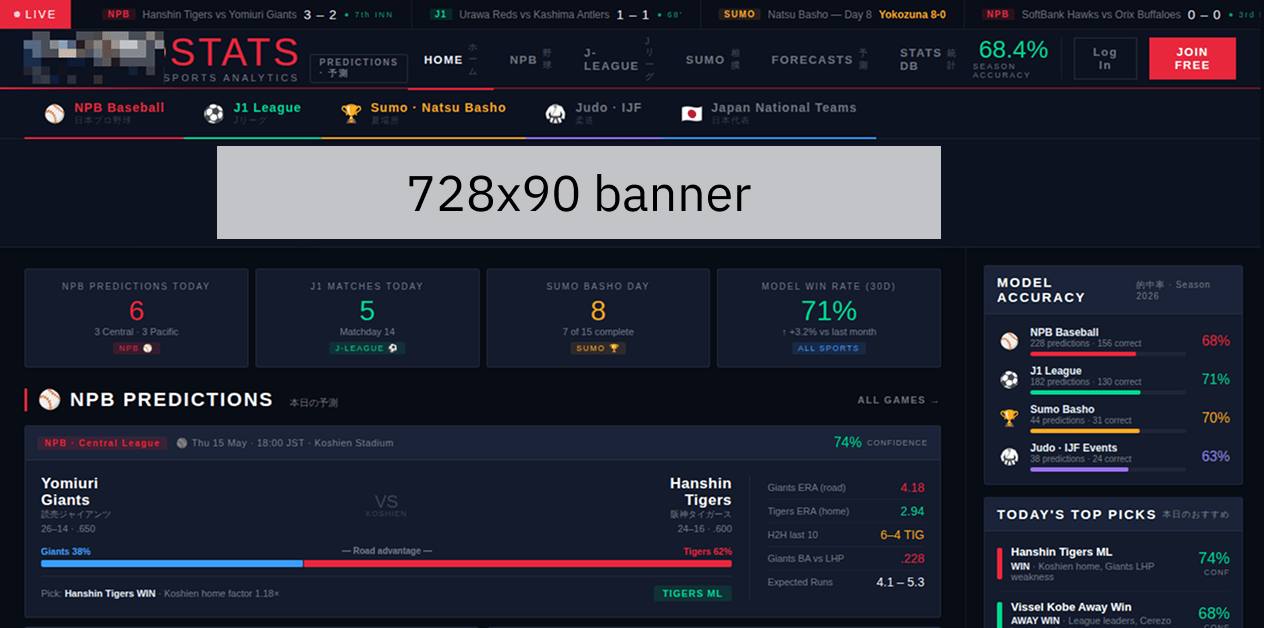This screenshot has width=1264, height=628.
Task: Click the J1 League green accuracy progress bar
Action: pyautogui.click(x=1085, y=393)
